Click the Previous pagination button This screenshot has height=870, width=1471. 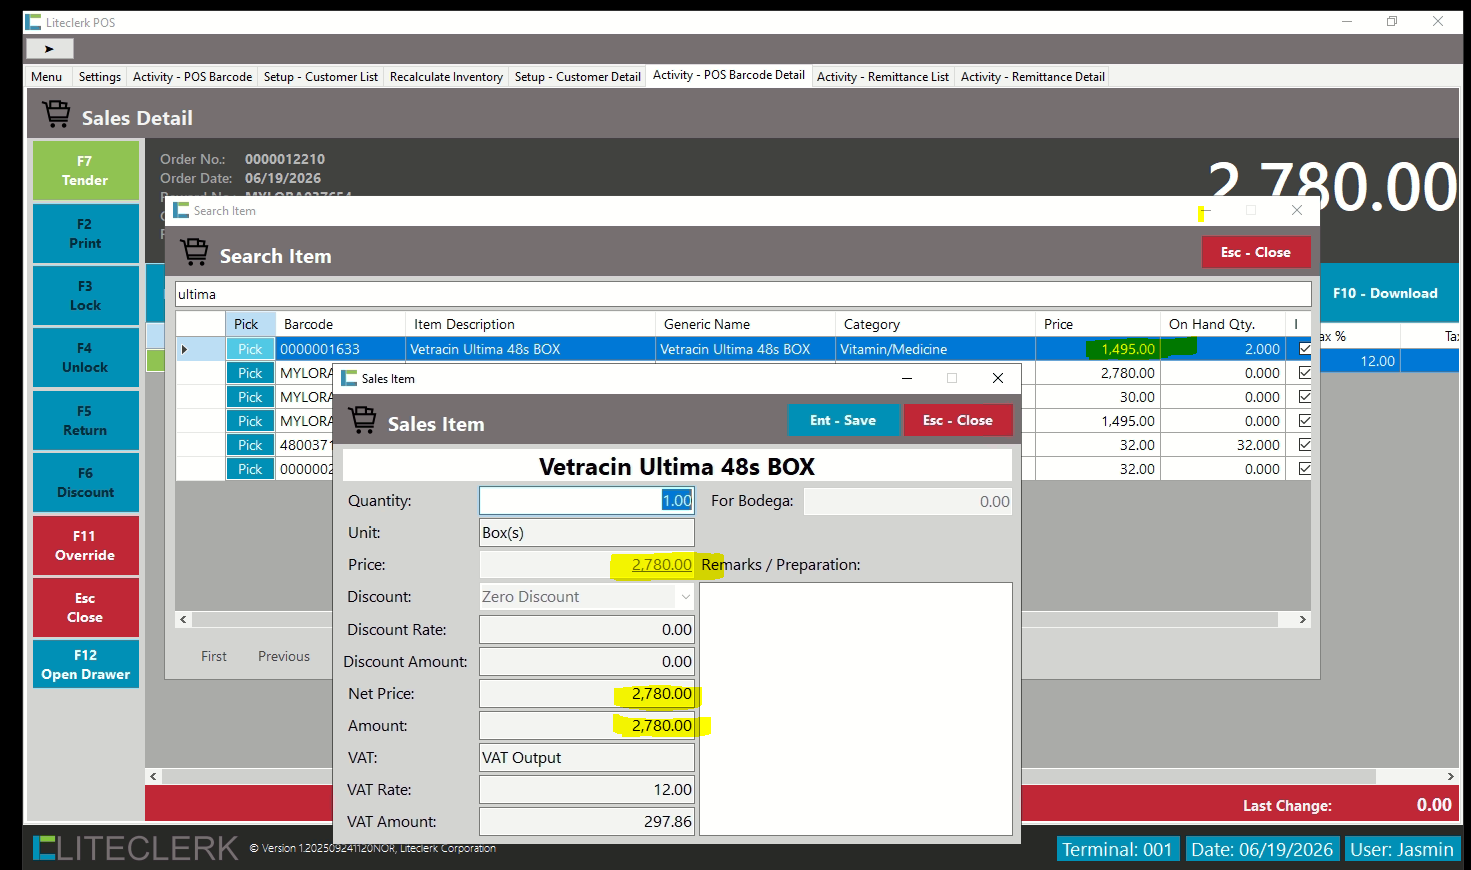click(x=284, y=656)
